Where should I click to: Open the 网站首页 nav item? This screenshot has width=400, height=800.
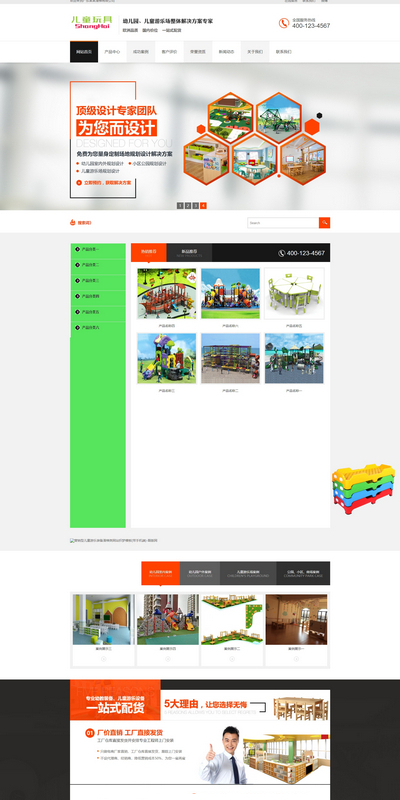click(x=84, y=52)
